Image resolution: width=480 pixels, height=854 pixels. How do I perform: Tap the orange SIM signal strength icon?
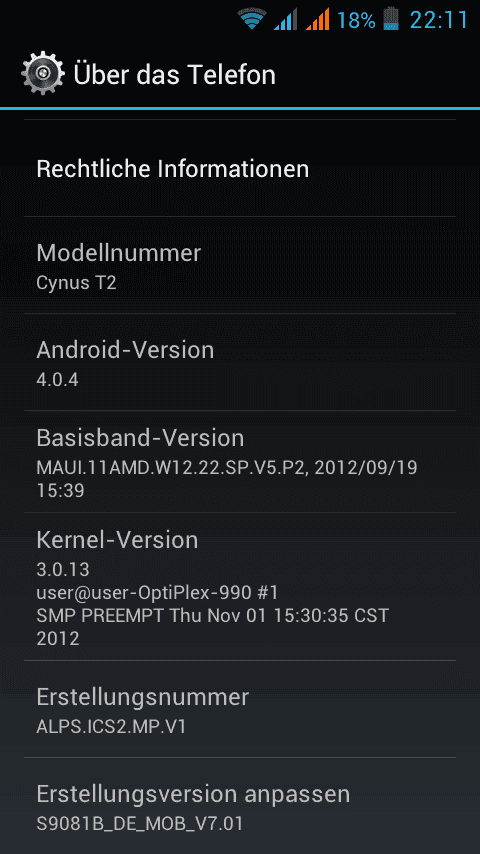pyautogui.click(x=318, y=20)
